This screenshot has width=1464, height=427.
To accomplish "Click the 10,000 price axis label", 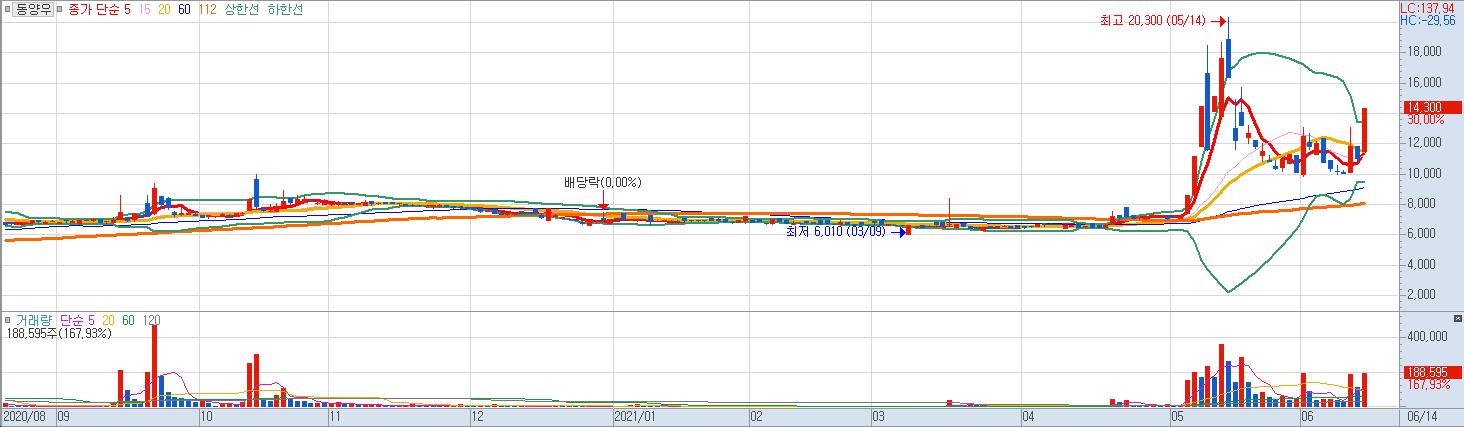I will [x=1424, y=173].
